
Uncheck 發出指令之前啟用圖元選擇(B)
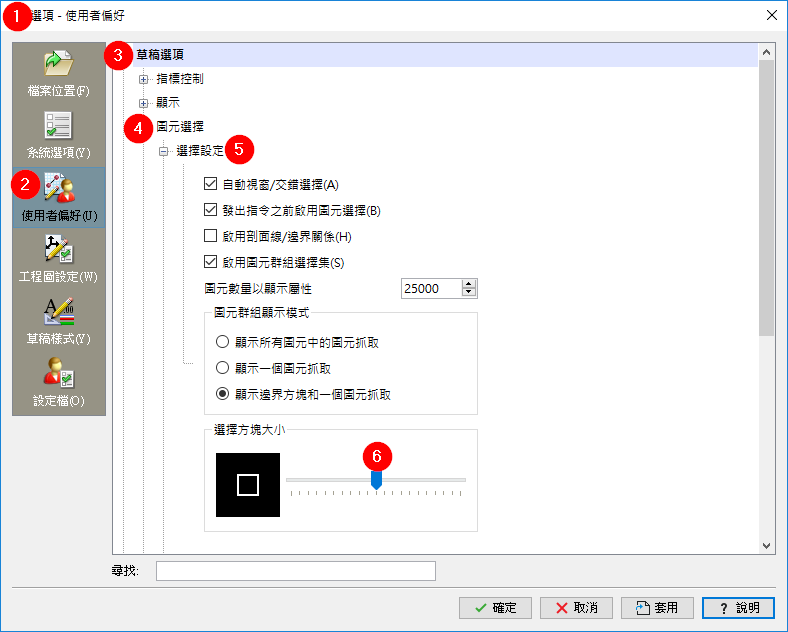click(210, 210)
